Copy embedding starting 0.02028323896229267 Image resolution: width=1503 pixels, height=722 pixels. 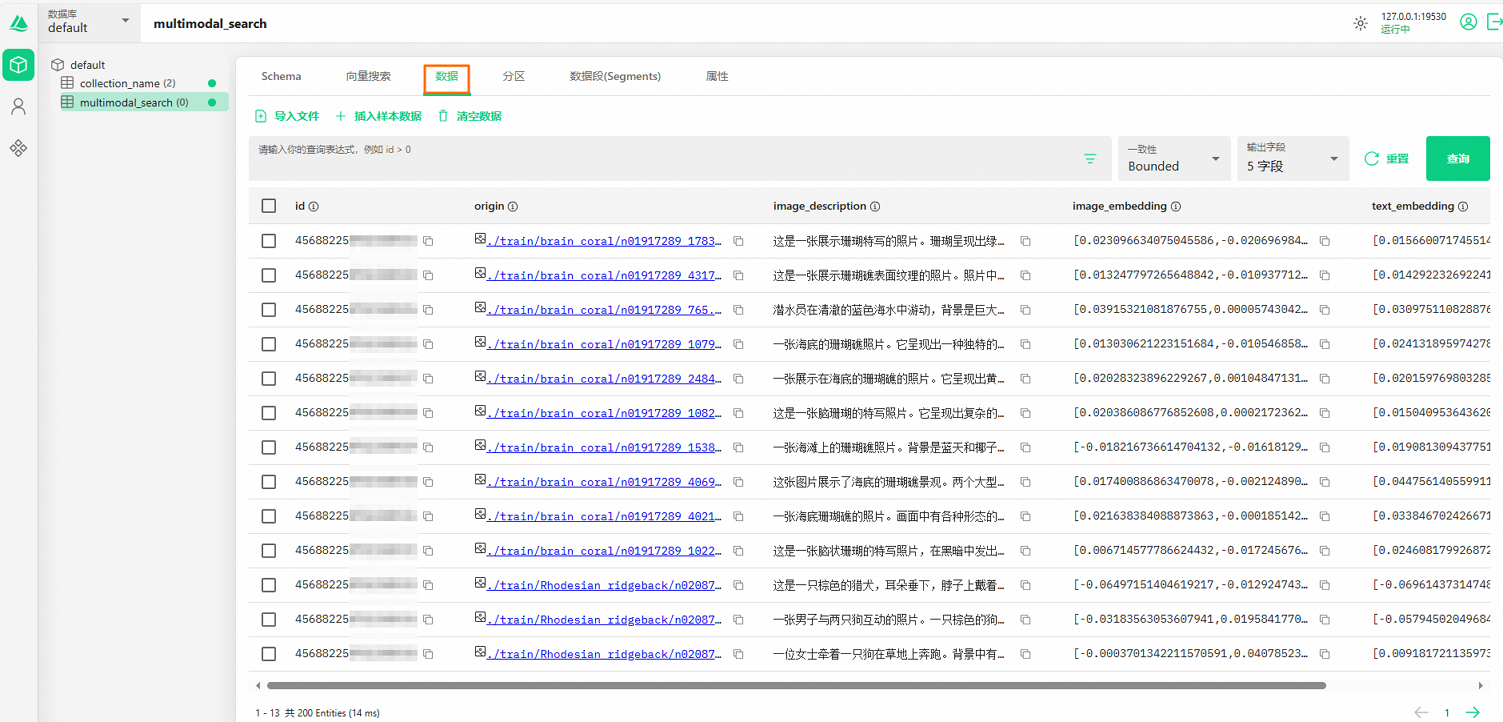(x=1325, y=379)
